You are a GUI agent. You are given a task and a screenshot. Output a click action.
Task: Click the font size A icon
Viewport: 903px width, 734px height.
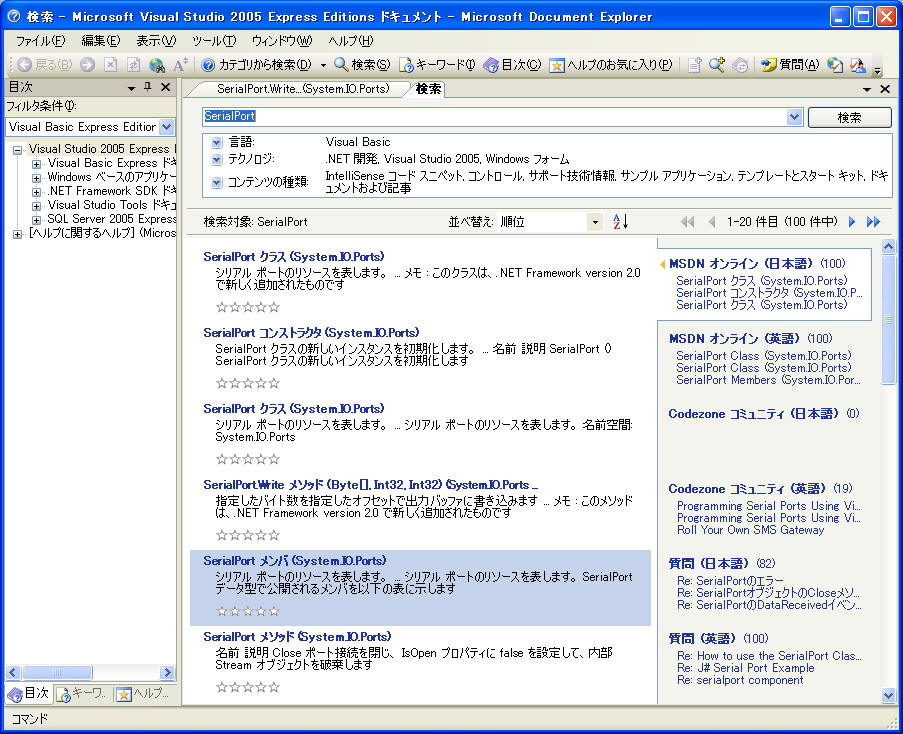180,64
